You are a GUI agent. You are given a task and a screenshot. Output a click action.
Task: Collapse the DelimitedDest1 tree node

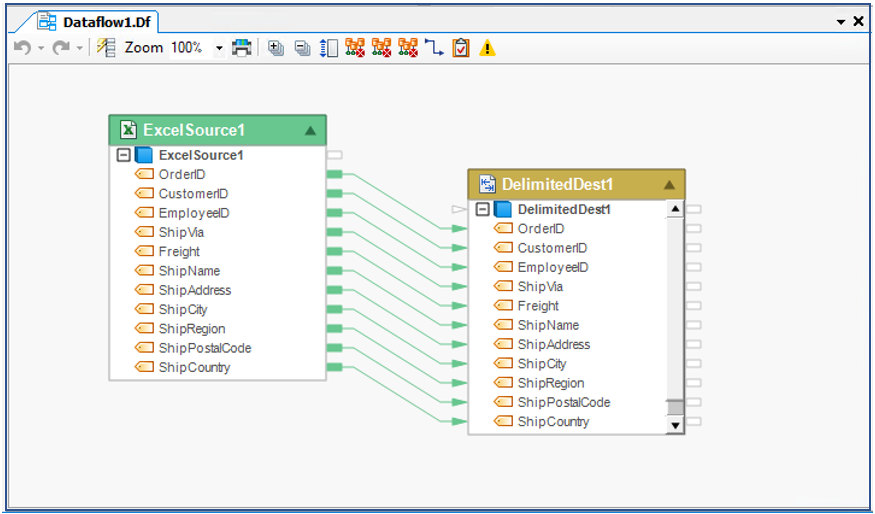482,209
